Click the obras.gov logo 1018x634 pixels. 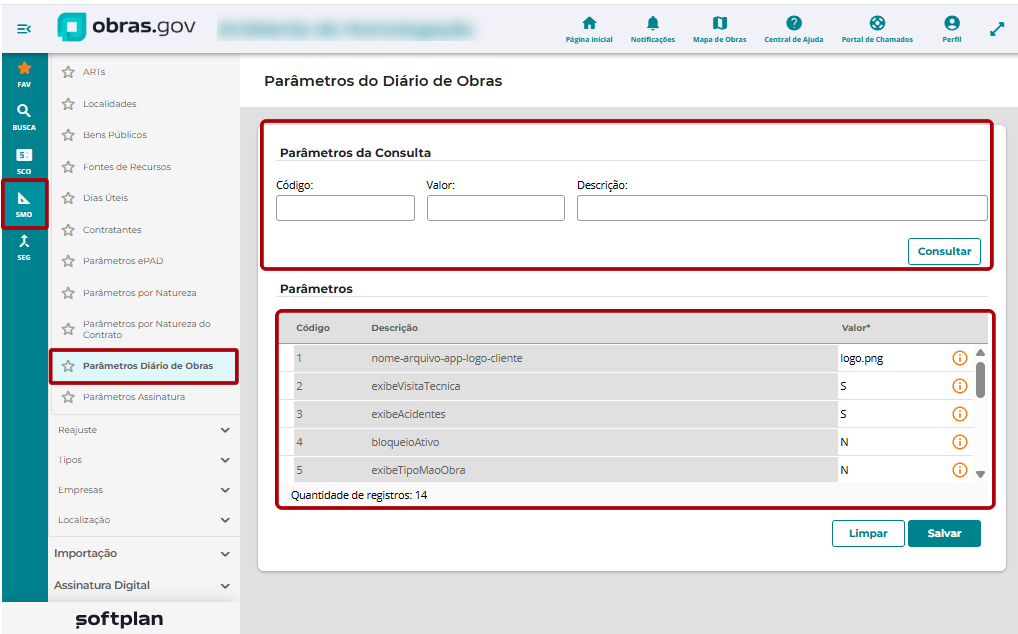tap(127, 27)
